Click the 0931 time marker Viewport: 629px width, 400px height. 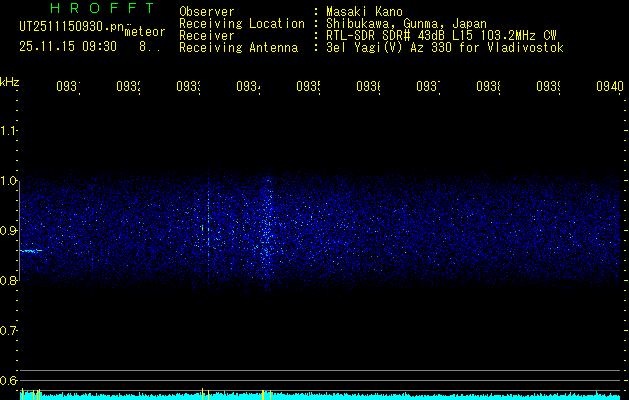point(68,87)
